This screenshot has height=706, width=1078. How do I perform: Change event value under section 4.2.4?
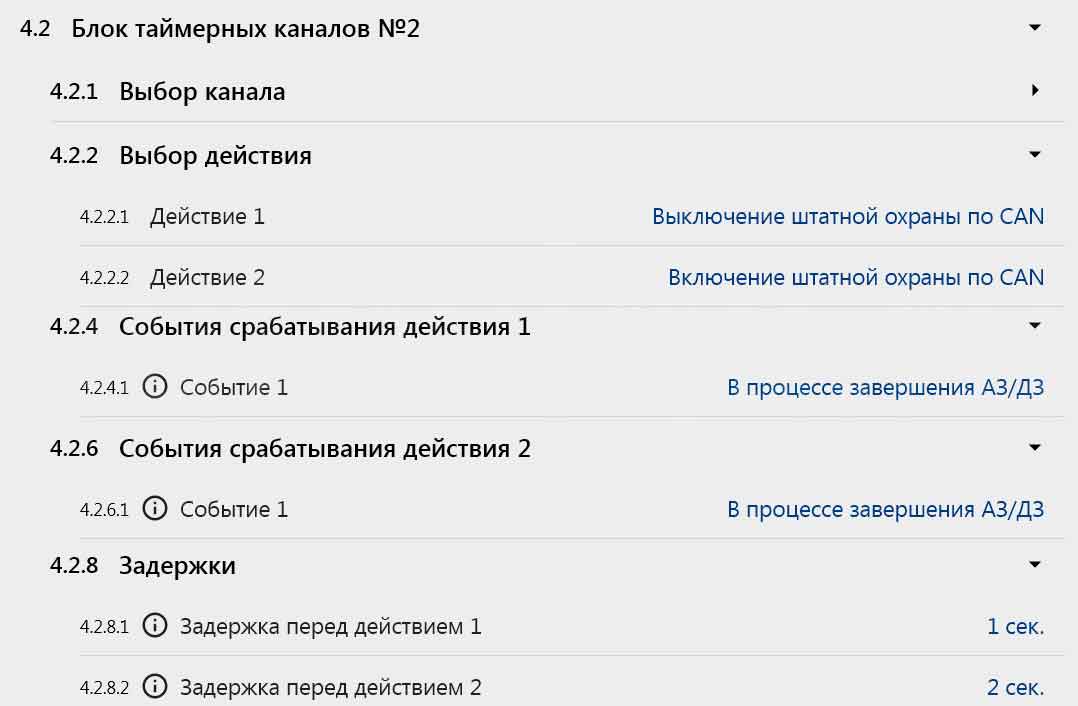click(885, 387)
